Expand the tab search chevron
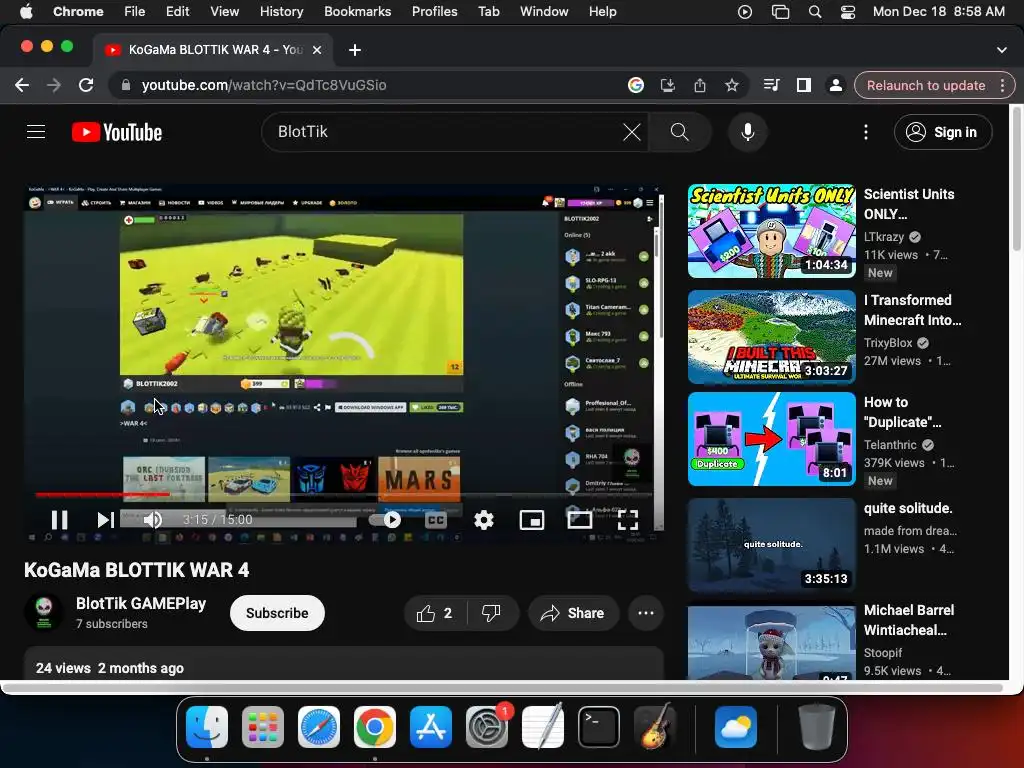1024x768 pixels. point(1001,50)
